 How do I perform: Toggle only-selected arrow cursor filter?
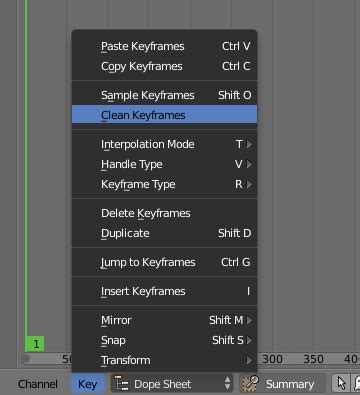(x=341, y=384)
